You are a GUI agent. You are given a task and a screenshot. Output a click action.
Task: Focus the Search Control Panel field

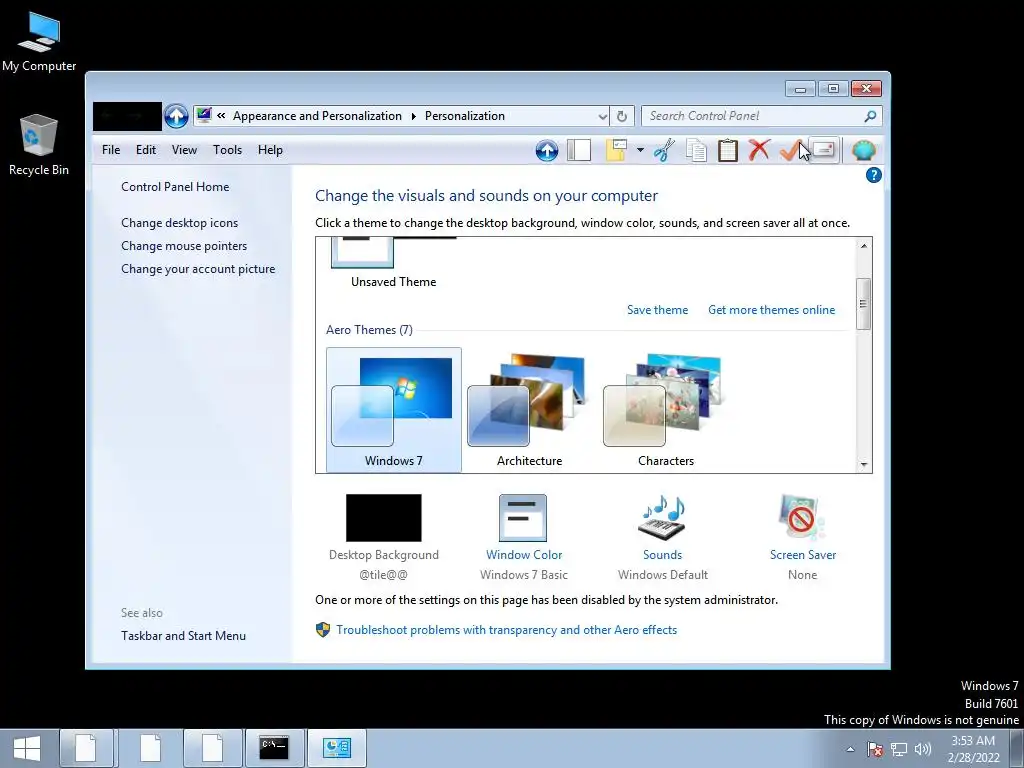(x=761, y=116)
